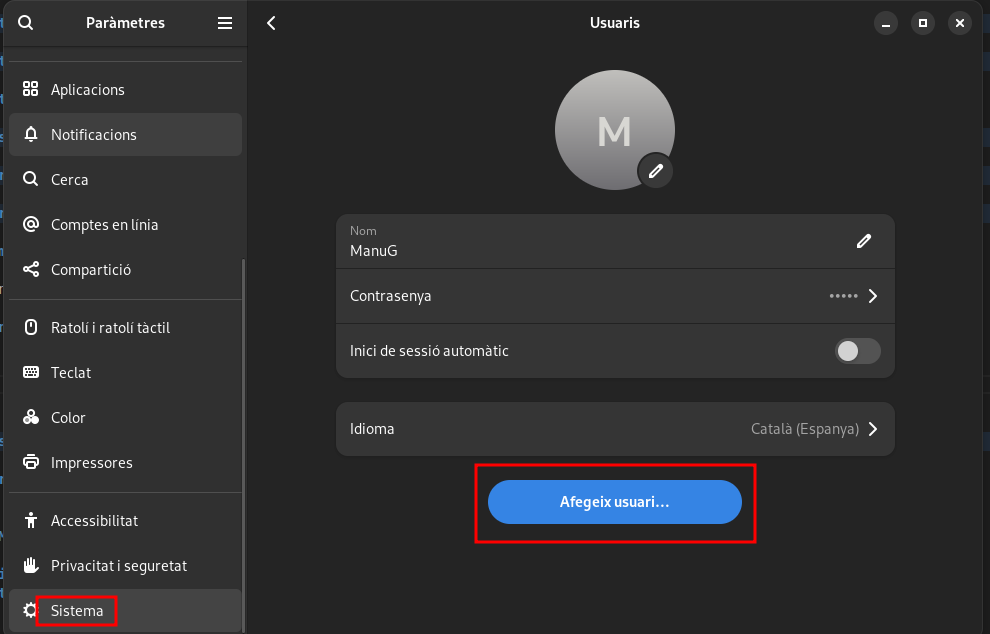Edit the name ManuG with pencil icon

coord(864,241)
